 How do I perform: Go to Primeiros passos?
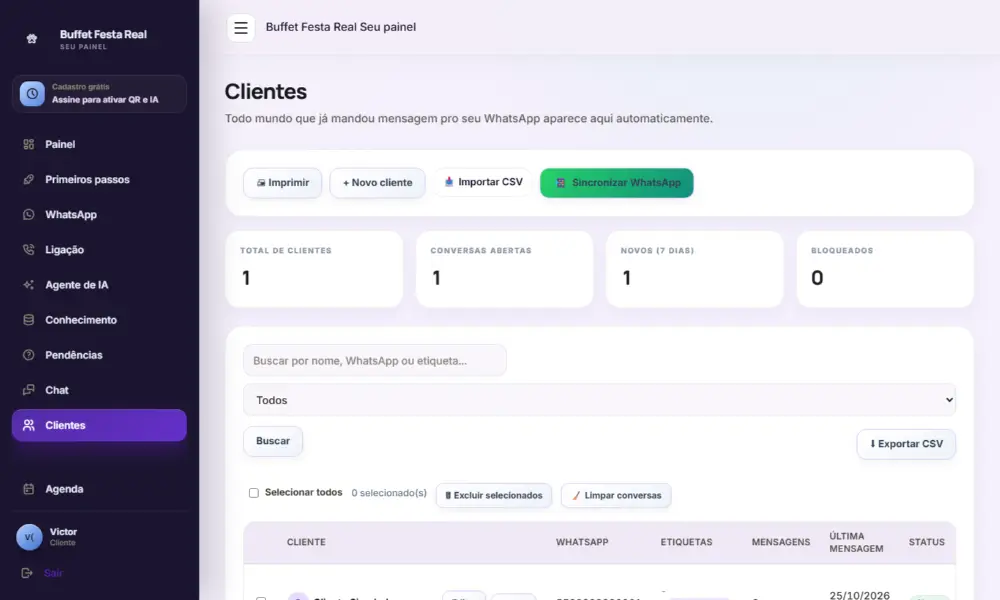[x=99, y=179]
